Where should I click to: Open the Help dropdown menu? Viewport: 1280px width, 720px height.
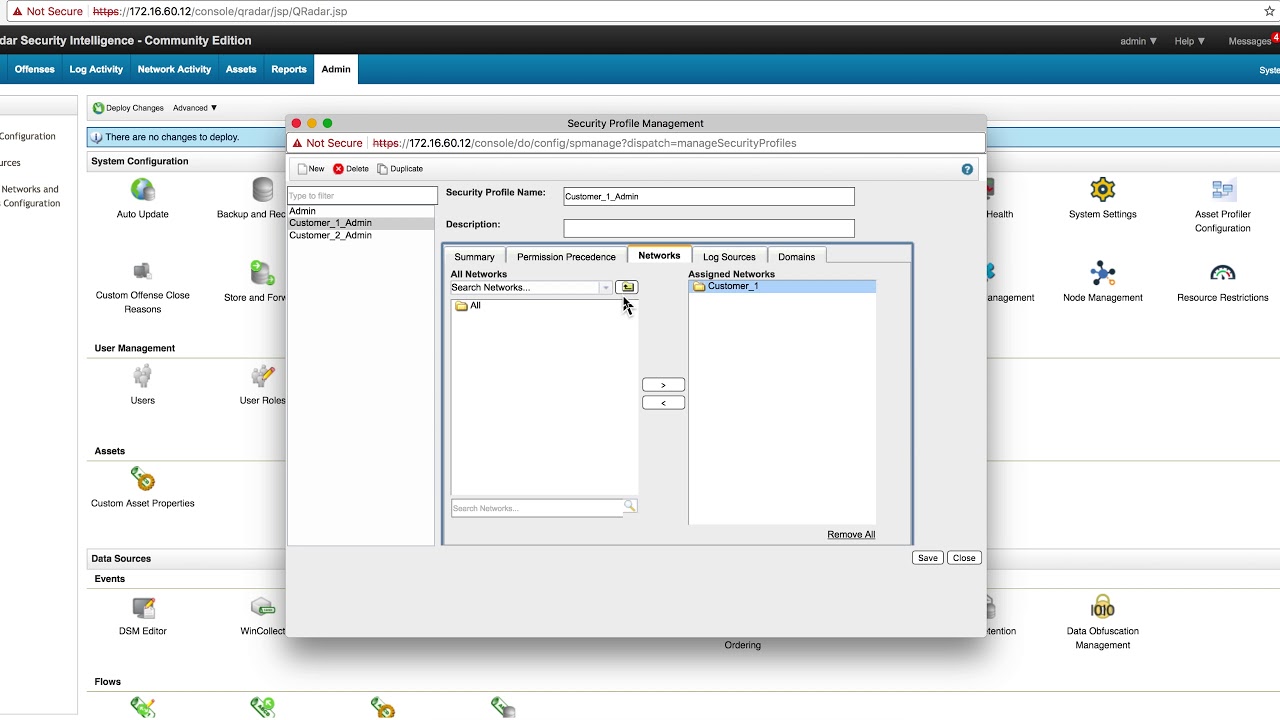point(1190,41)
